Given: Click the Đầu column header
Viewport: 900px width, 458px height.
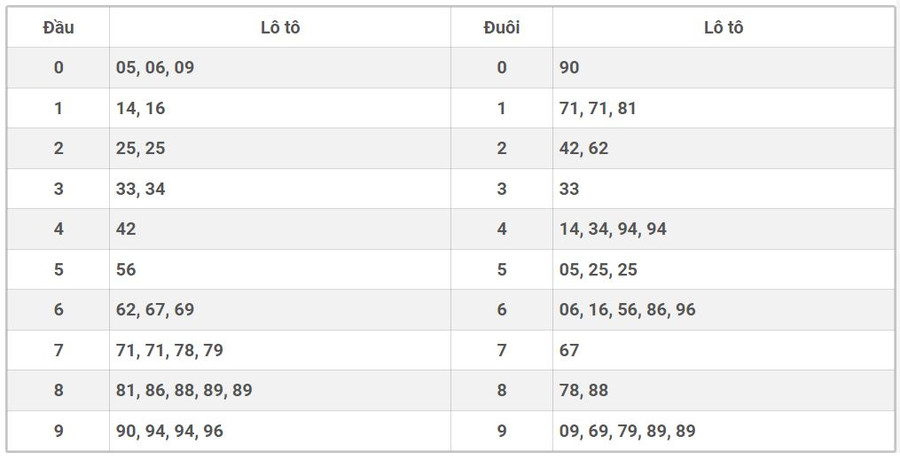Looking at the screenshot, I should [x=58, y=28].
